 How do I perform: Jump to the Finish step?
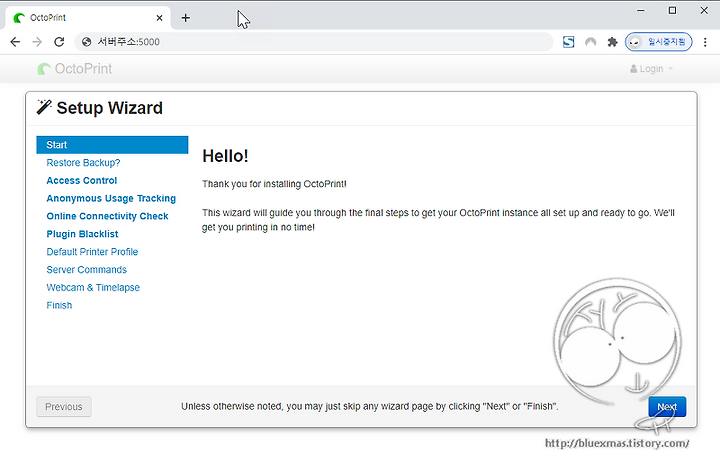(x=59, y=305)
